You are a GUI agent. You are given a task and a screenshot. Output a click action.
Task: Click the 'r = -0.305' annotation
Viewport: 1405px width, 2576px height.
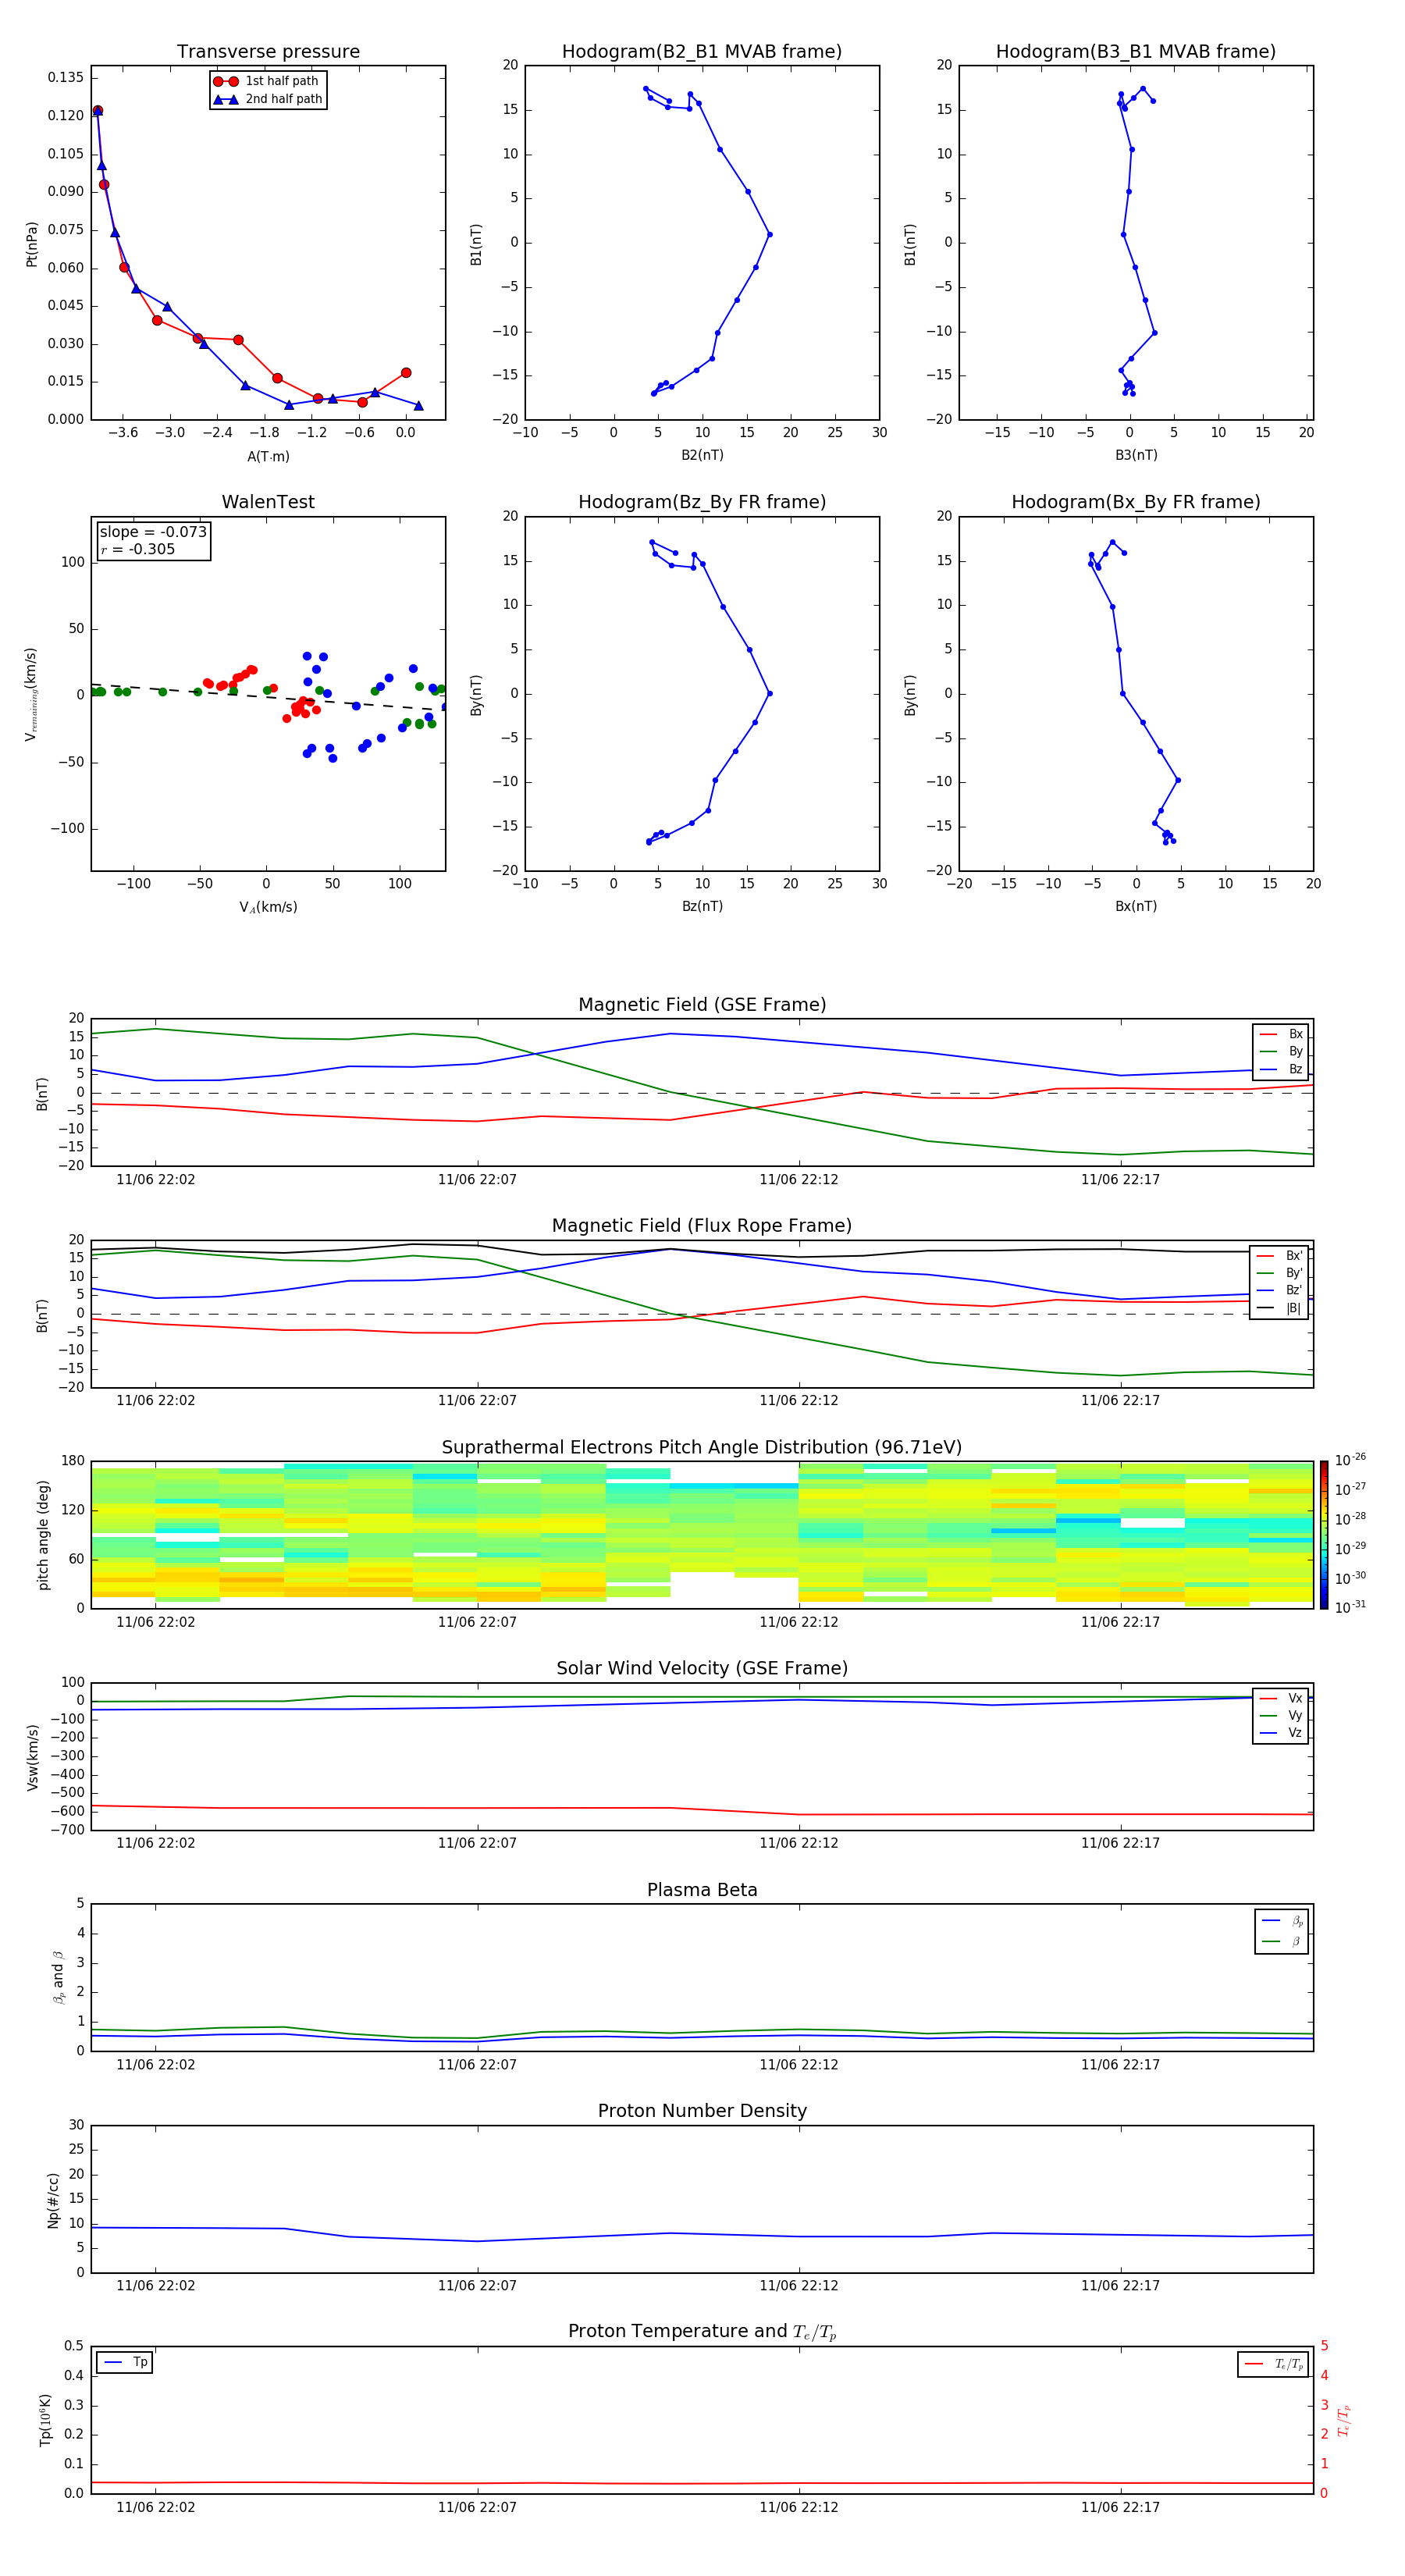pos(137,549)
